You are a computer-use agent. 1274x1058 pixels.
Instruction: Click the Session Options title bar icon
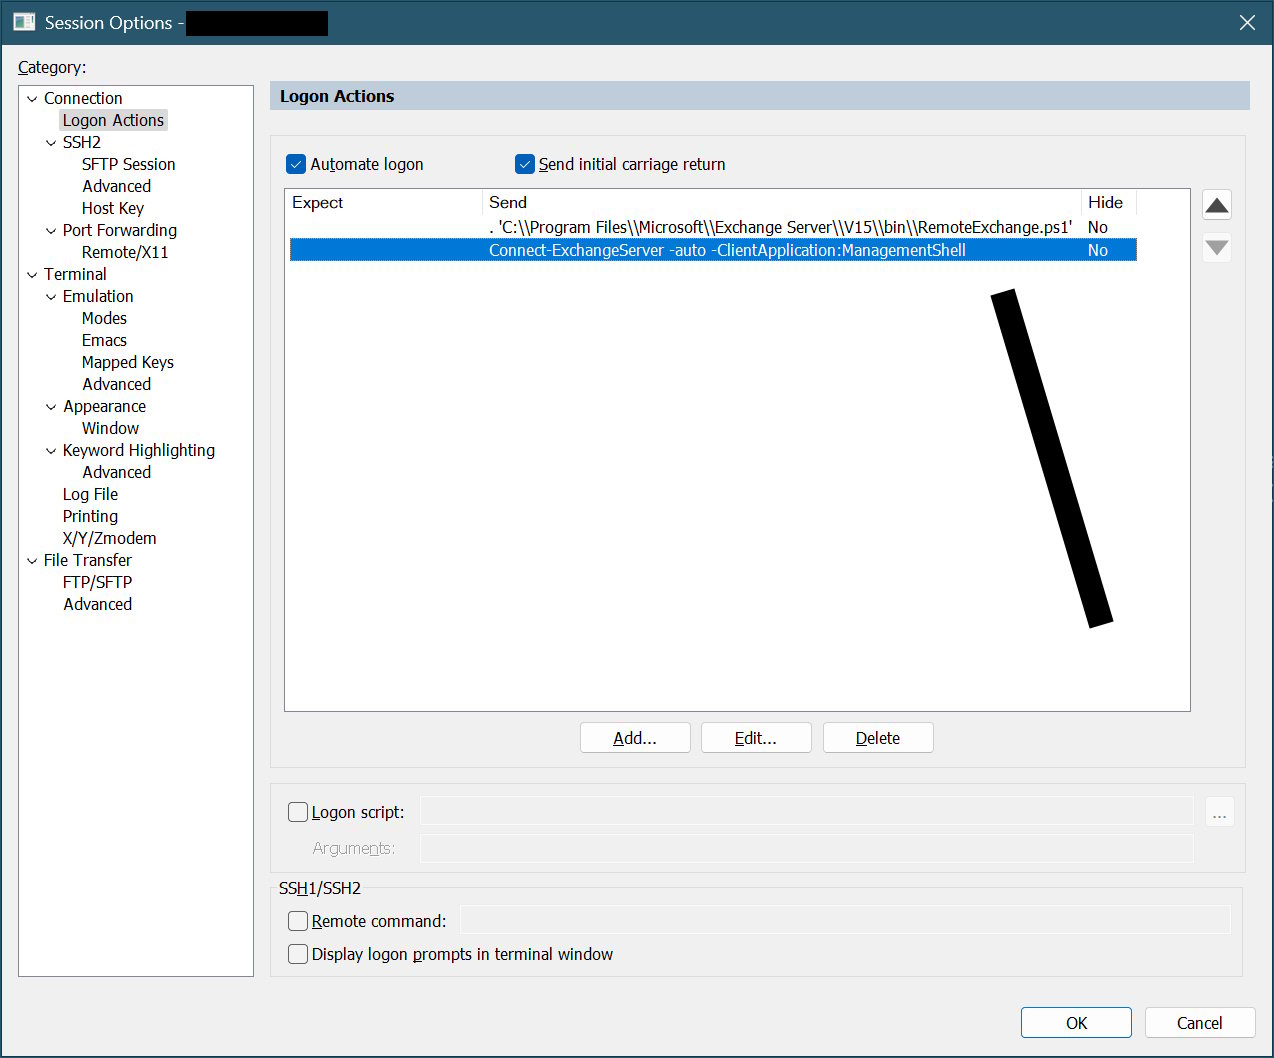pos(24,22)
